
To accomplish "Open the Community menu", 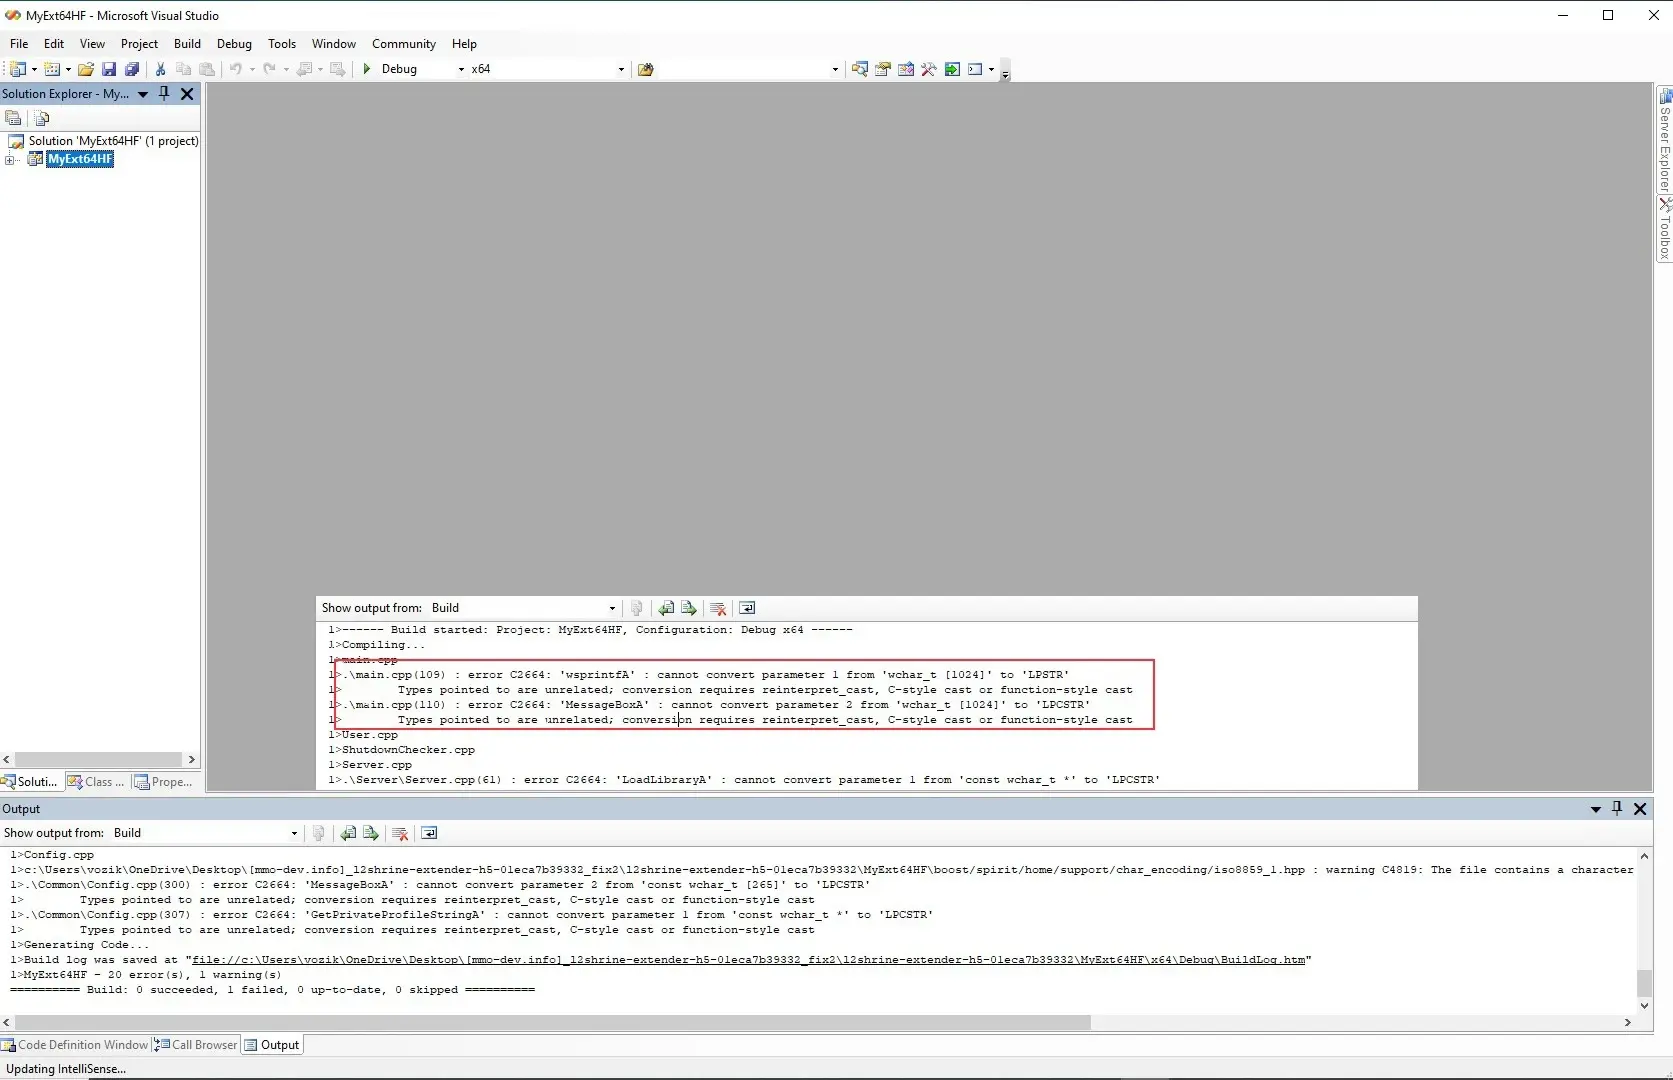I will (x=404, y=44).
